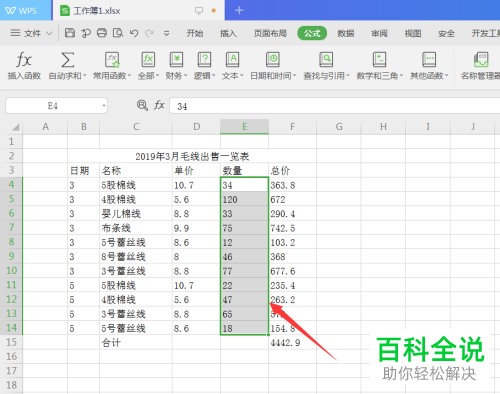
Task: Expand the Date and Time dropdown arrow
Action: point(294,76)
